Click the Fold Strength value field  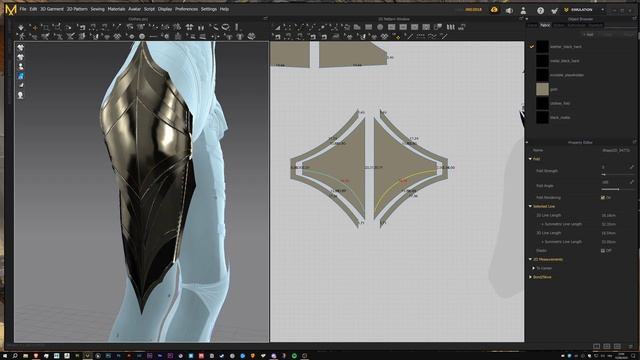click(x=614, y=167)
